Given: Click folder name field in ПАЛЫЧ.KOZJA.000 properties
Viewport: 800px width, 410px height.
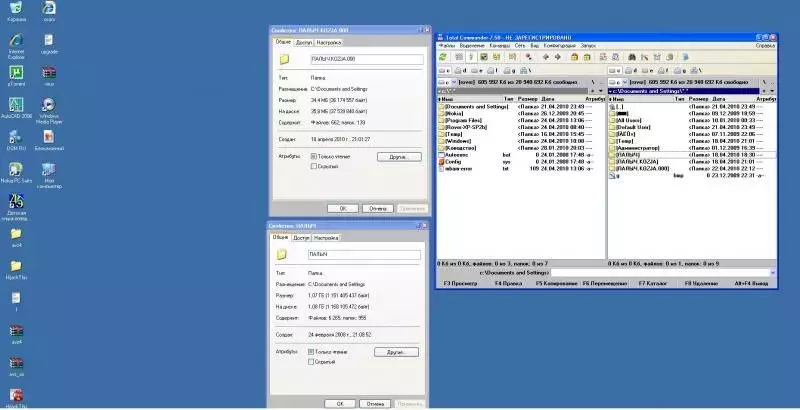Looking at the screenshot, I should 367,59.
